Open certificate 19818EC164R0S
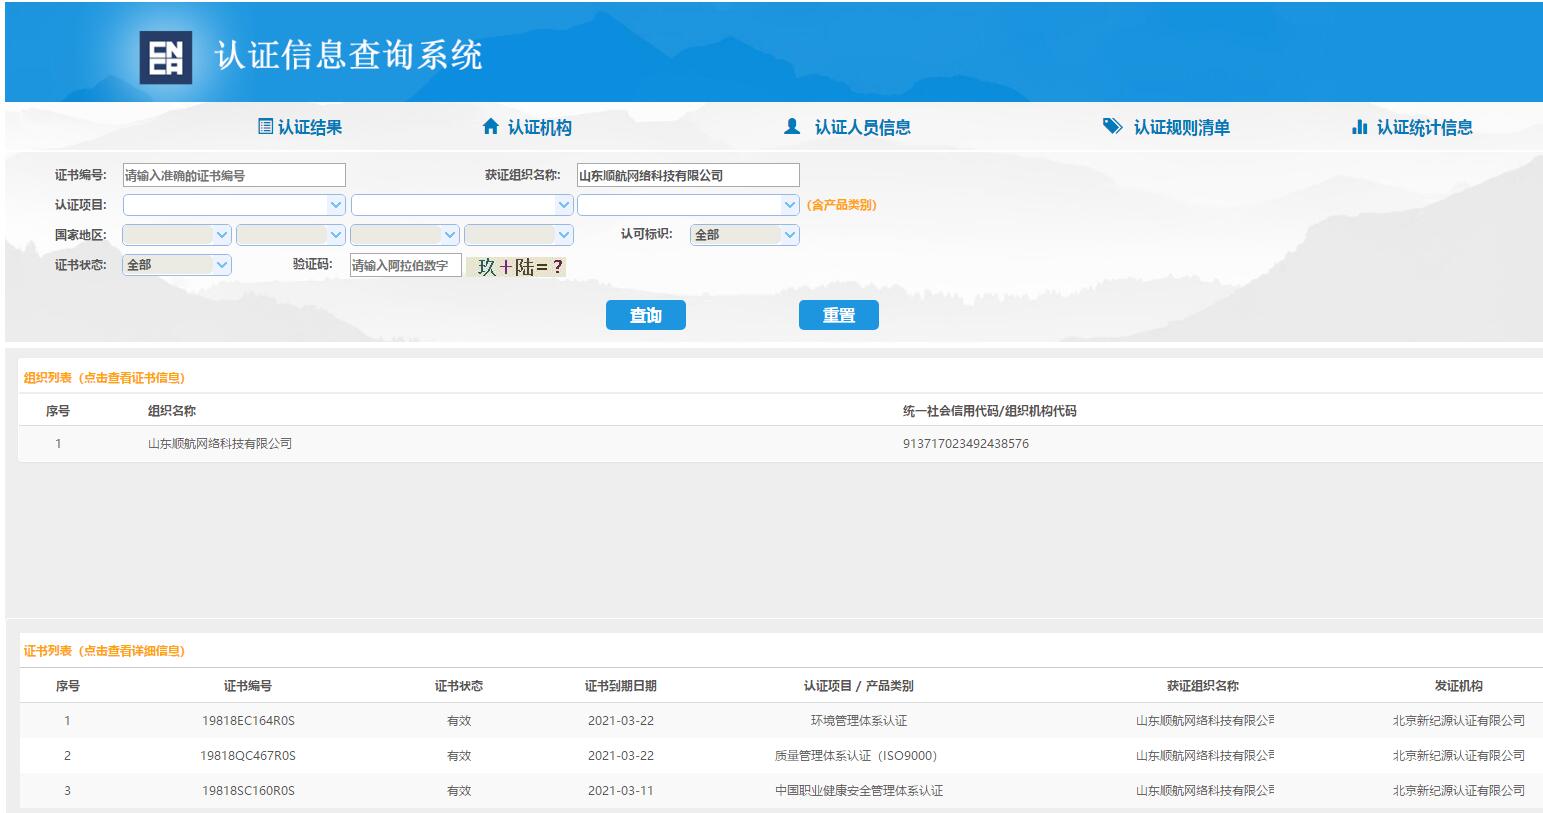Viewport: 1543px width, 813px height. coord(248,721)
